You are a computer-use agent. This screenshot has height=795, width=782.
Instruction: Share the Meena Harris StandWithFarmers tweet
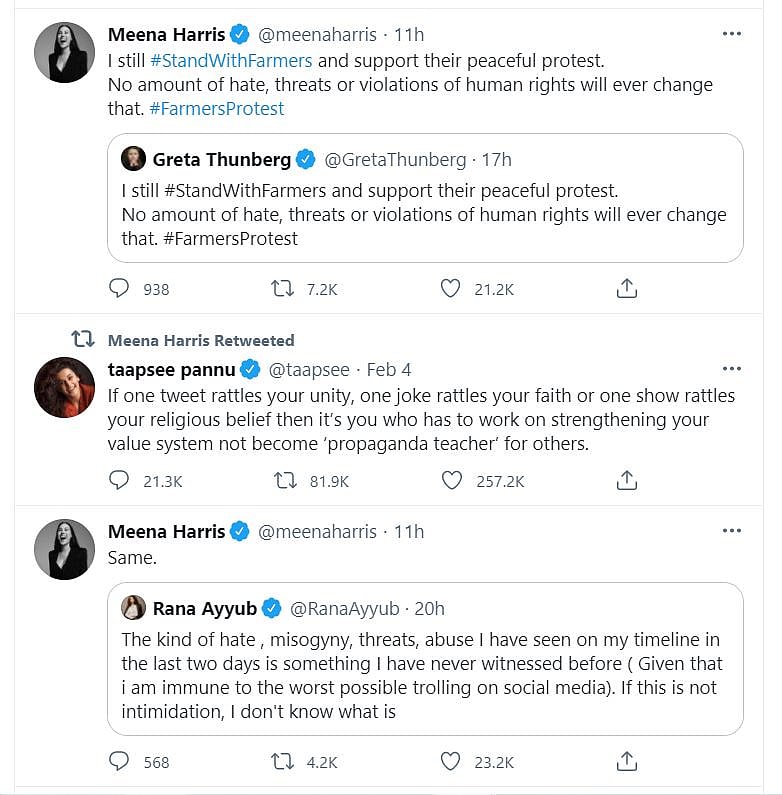tap(626, 289)
